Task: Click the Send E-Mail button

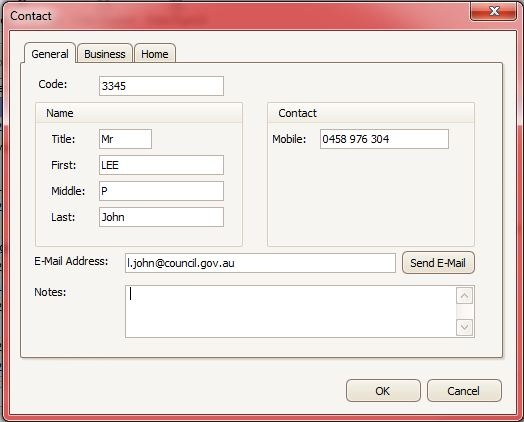Action: point(438,263)
